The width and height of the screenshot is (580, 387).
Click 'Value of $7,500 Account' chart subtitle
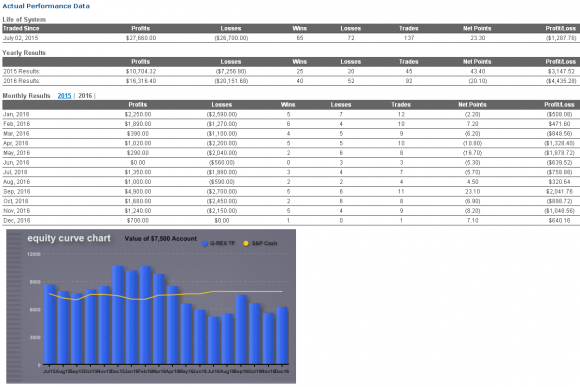[161, 239]
